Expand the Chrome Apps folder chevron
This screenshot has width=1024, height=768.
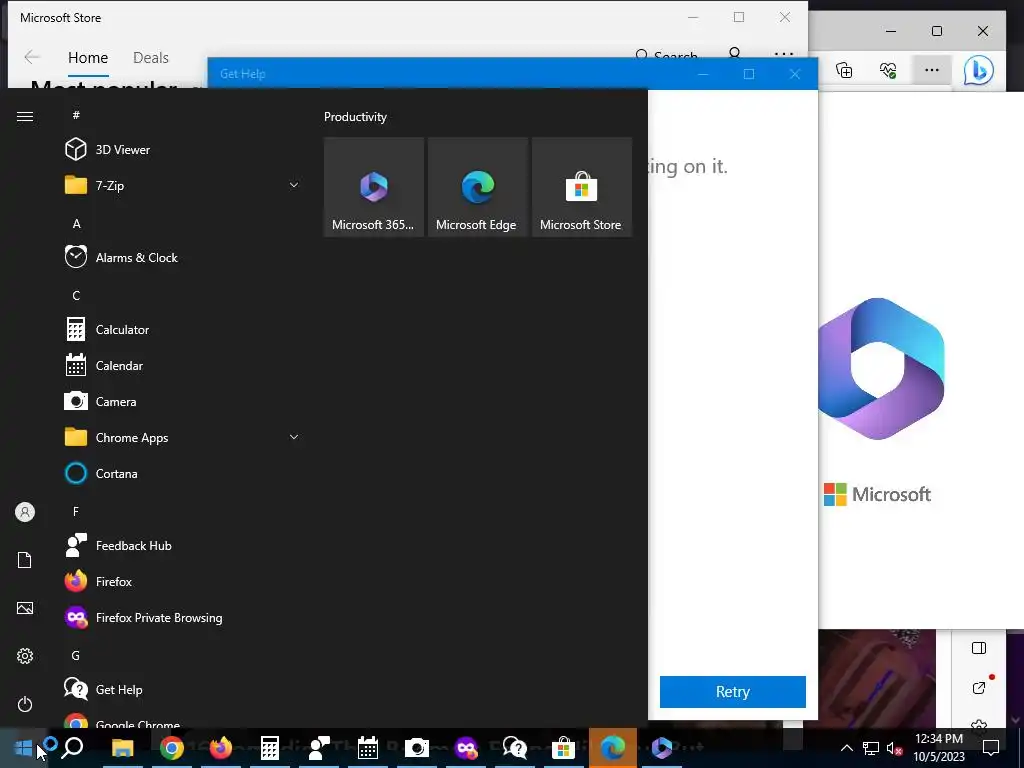tap(294, 438)
